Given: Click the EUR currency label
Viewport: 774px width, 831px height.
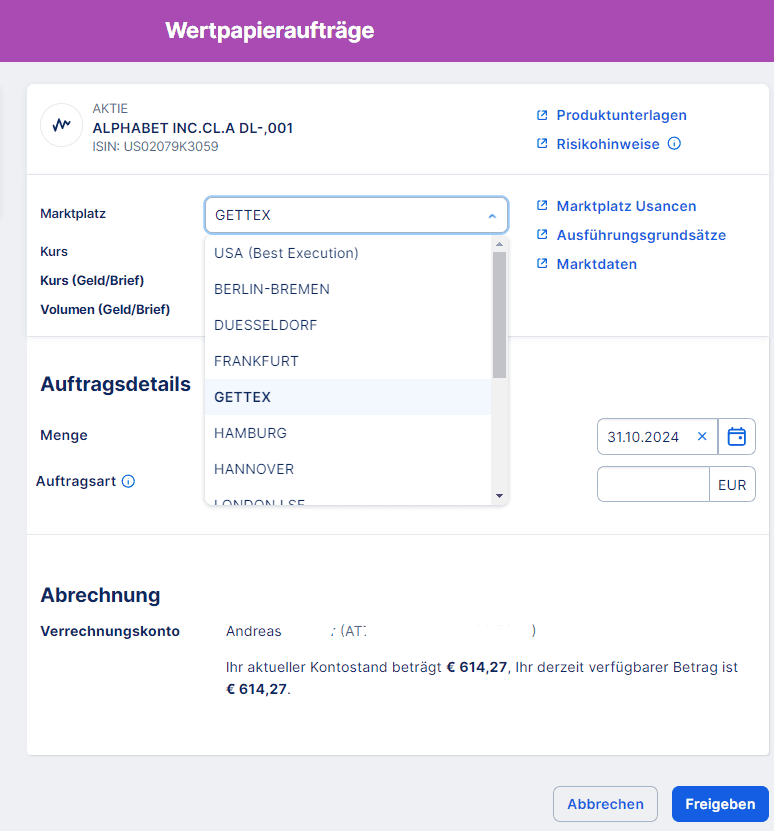Looking at the screenshot, I should pyautogui.click(x=732, y=485).
